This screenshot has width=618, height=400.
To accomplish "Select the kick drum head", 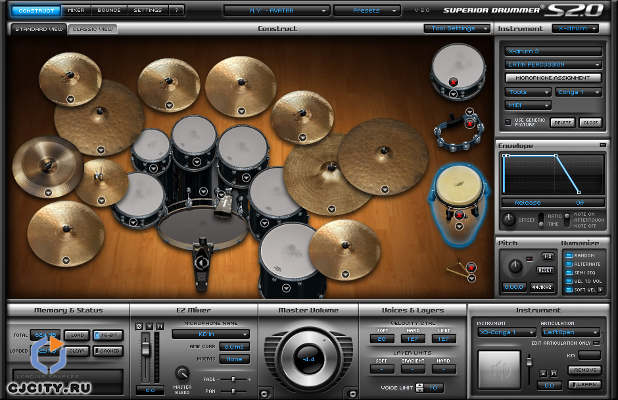I will click(x=203, y=227).
